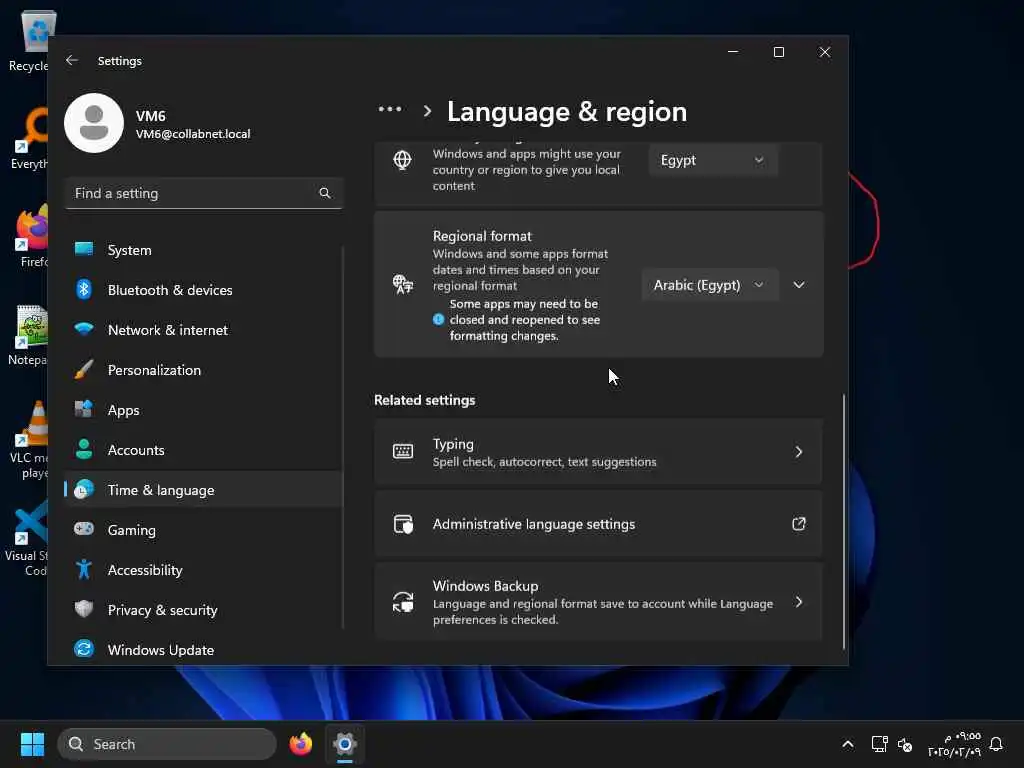Open Administrative language settings
1024x768 pixels.
click(598, 524)
